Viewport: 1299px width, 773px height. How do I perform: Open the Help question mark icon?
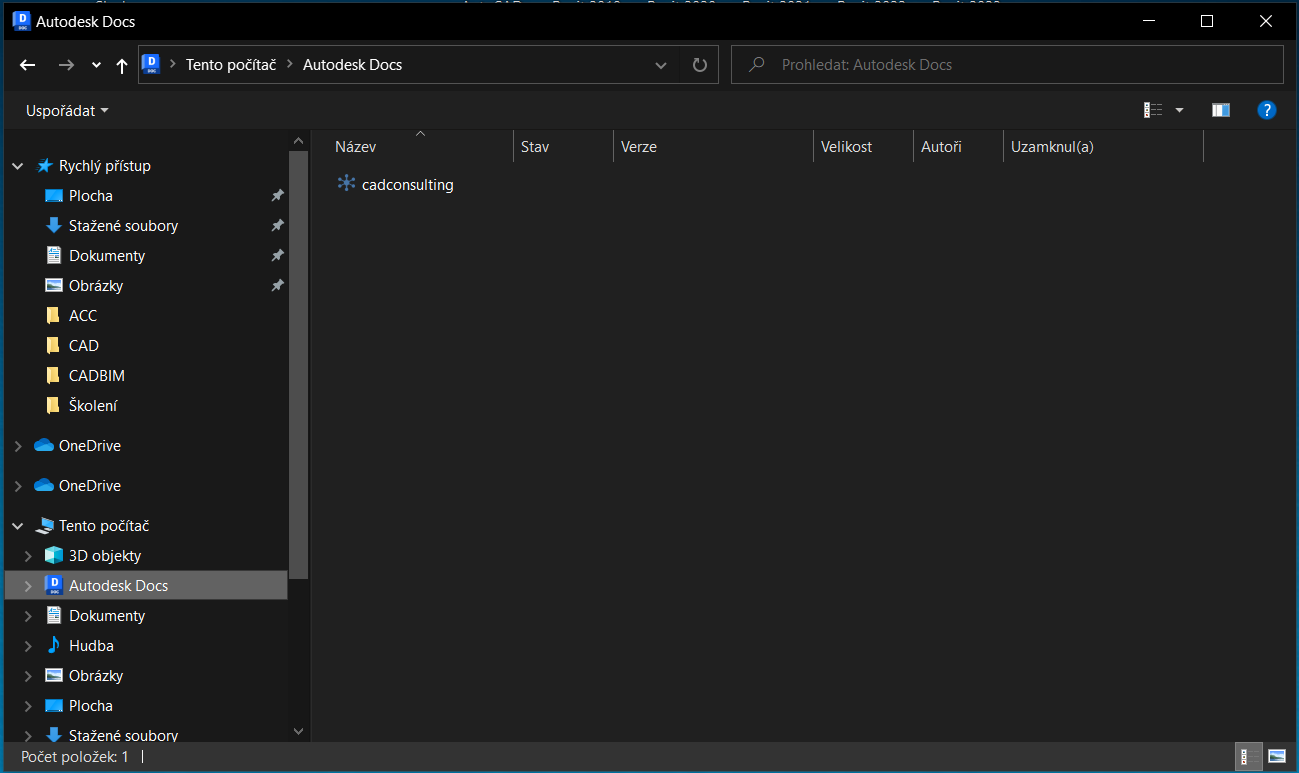pyautogui.click(x=1266, y=110)
